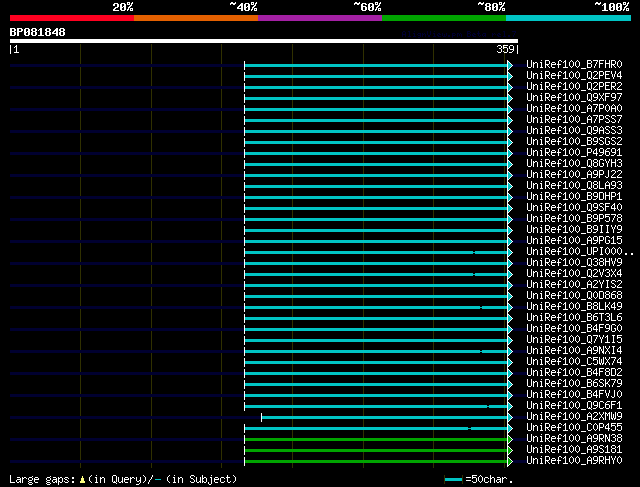Select the truncated UniRef100_UPI000.. label
The height and width of the screenshot is (487, 640).
point(580,252)
